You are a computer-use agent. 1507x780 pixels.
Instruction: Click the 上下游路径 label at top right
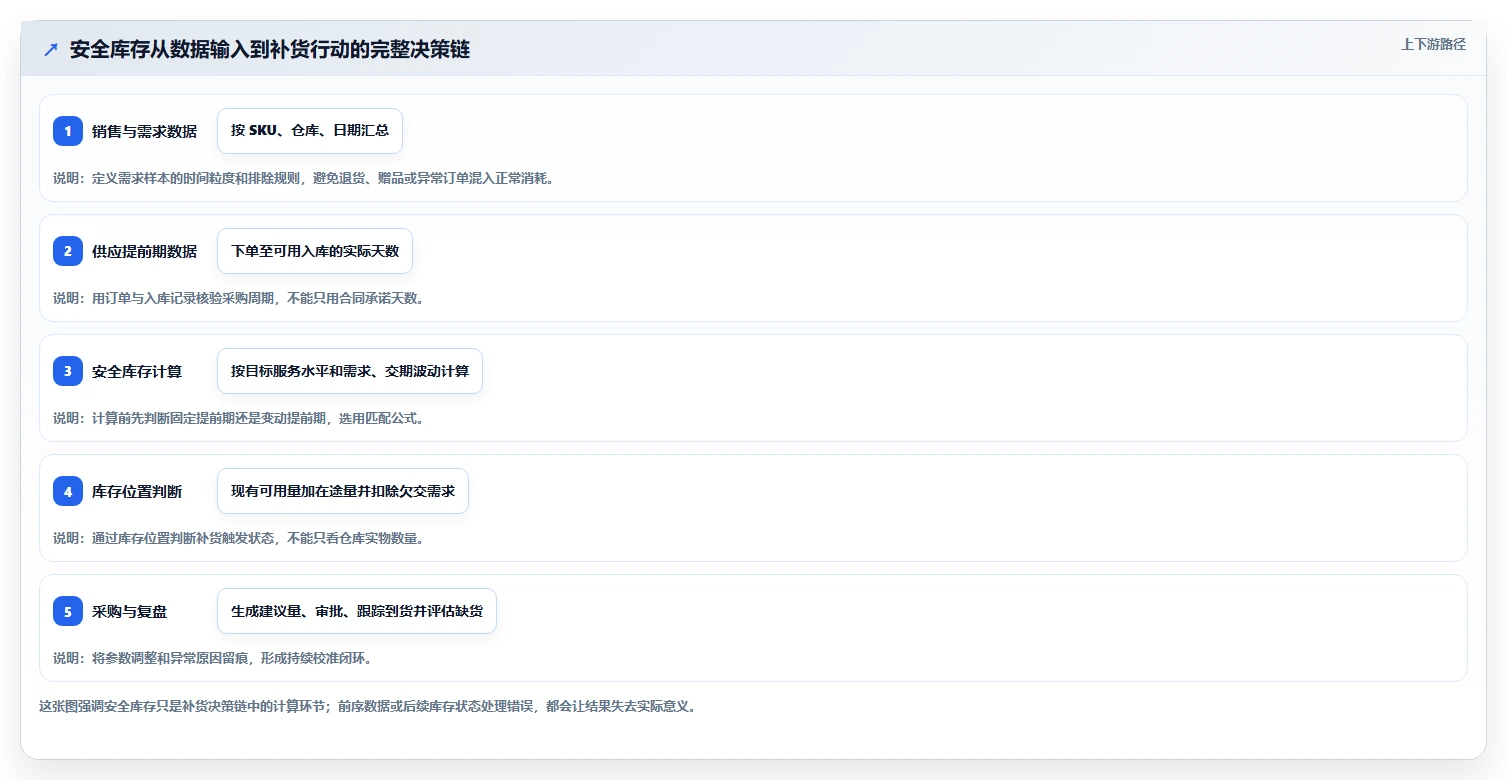tap(1433, 44)
